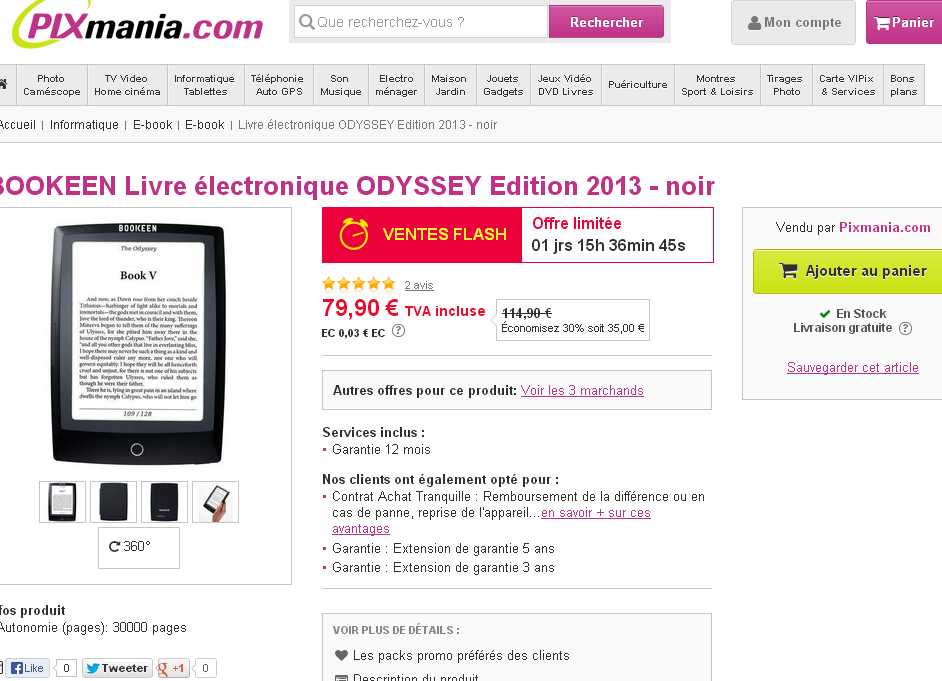Click the search input field
This screenshot has width=942, height=681.
tap(422, 22)
